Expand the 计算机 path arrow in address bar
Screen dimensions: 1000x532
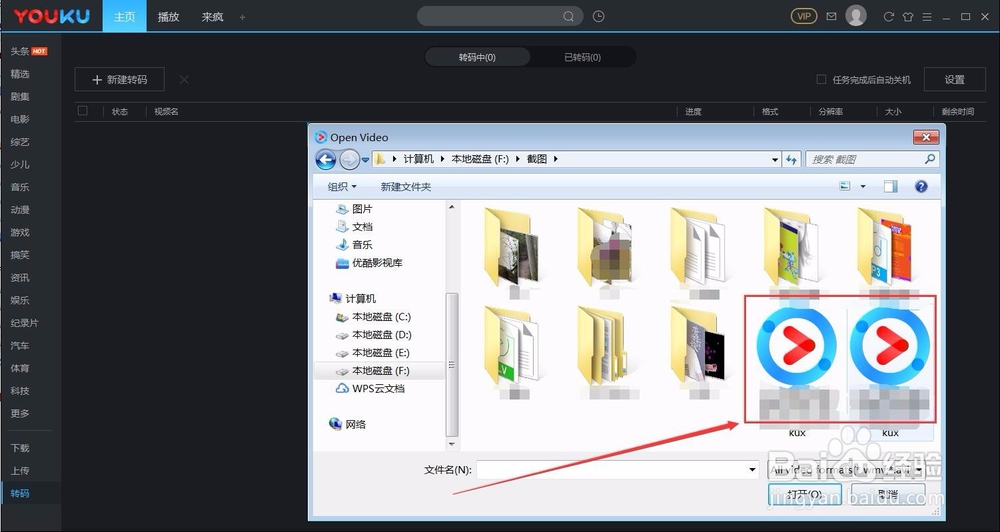(443, 159)
